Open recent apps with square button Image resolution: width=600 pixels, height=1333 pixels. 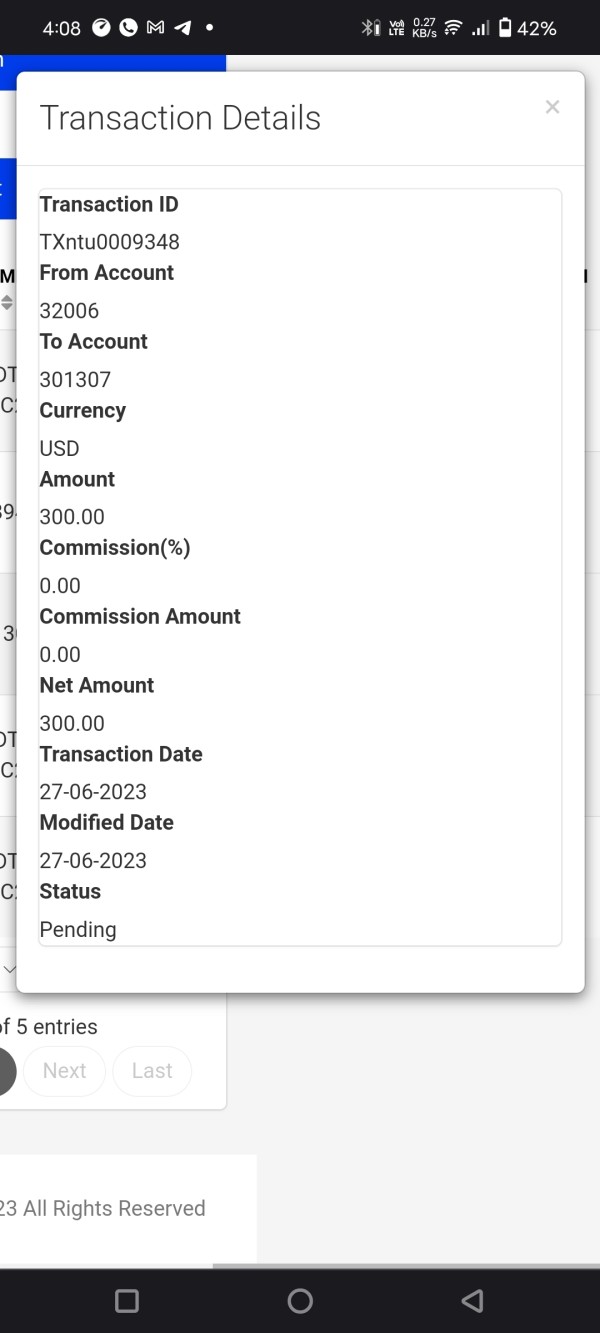(127, 1300)
